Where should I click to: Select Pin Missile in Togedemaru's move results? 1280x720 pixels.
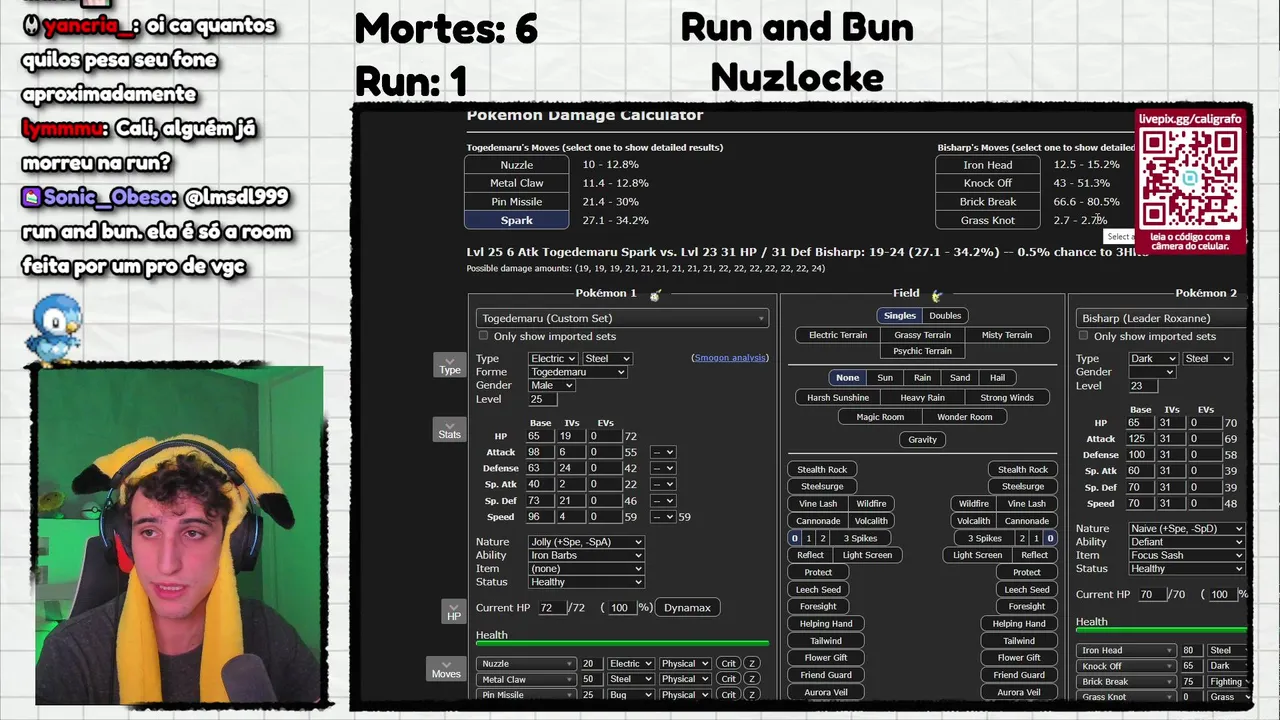coord(517,202)
